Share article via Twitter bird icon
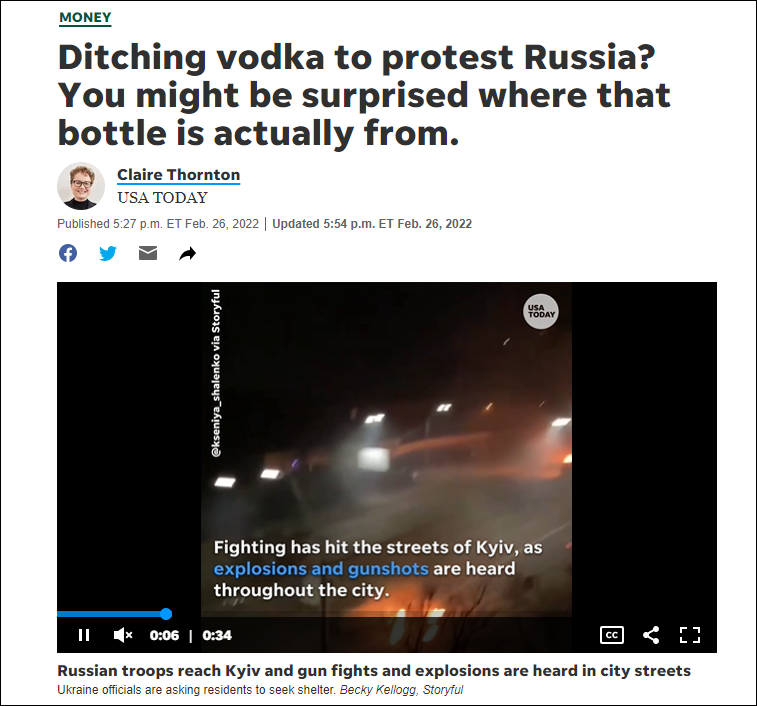 (x=108, y=253)
